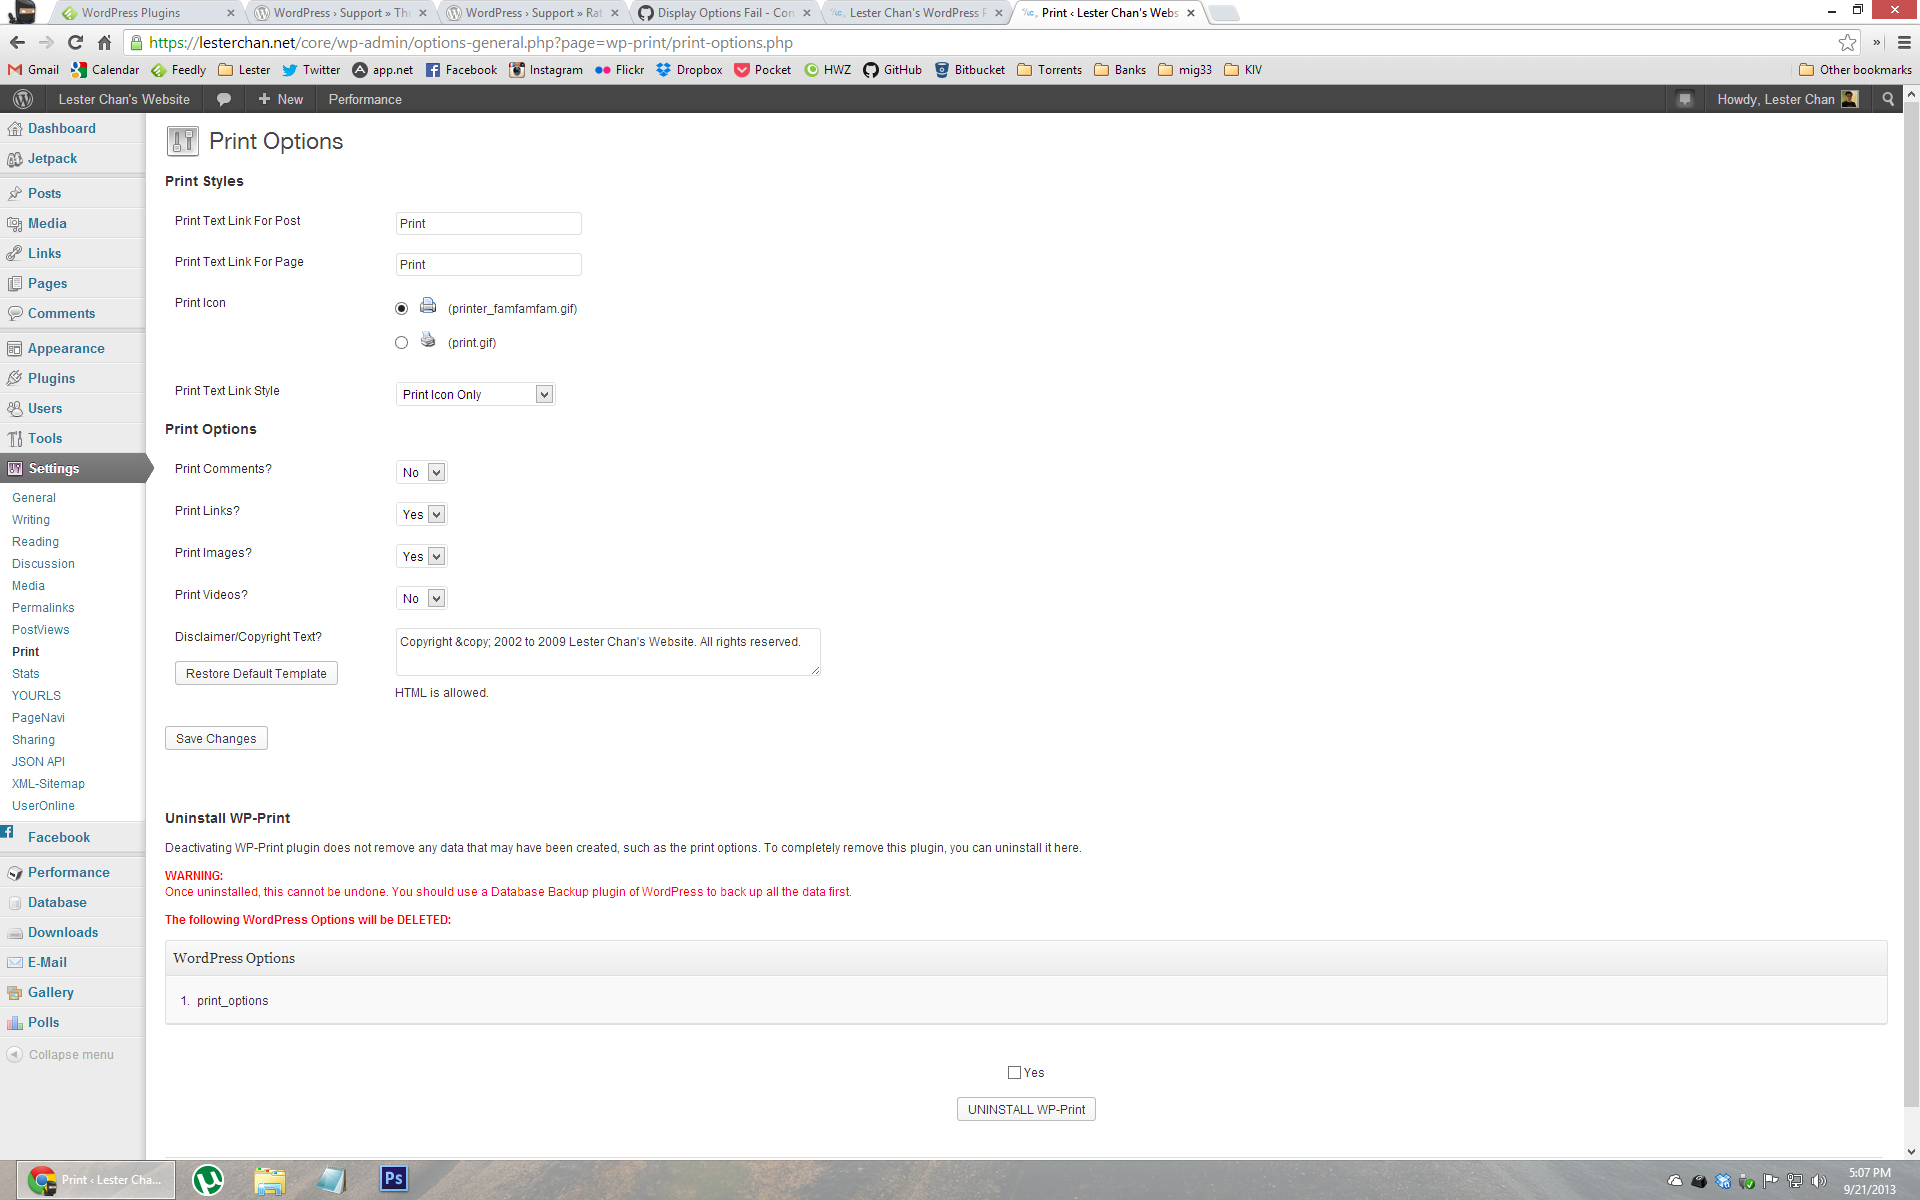This screenshot has width=1920, height=1200.
Task: Collapse the admin sidebar menu
Action: [60, 1055]
